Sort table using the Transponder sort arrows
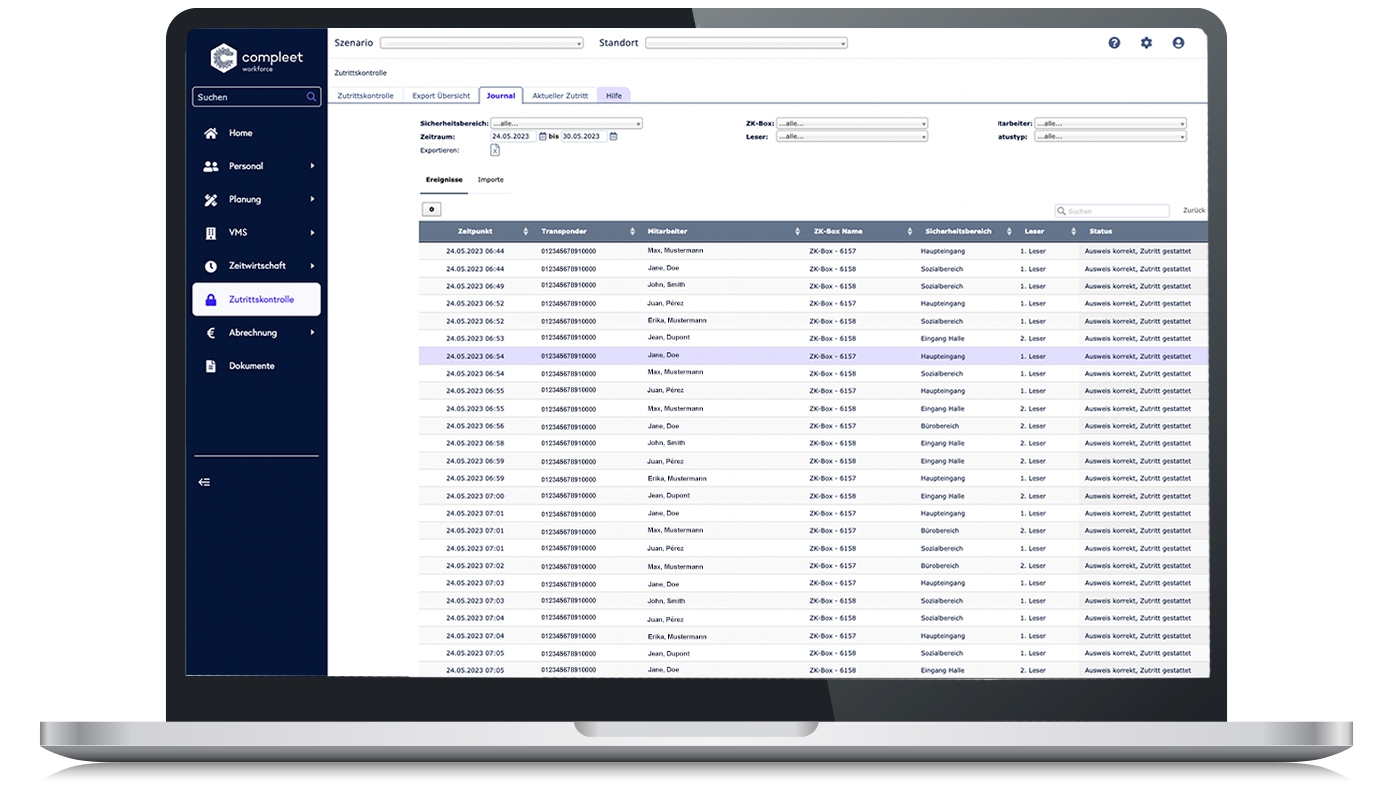The image size is (1396, 795). [x=632, y=231]
